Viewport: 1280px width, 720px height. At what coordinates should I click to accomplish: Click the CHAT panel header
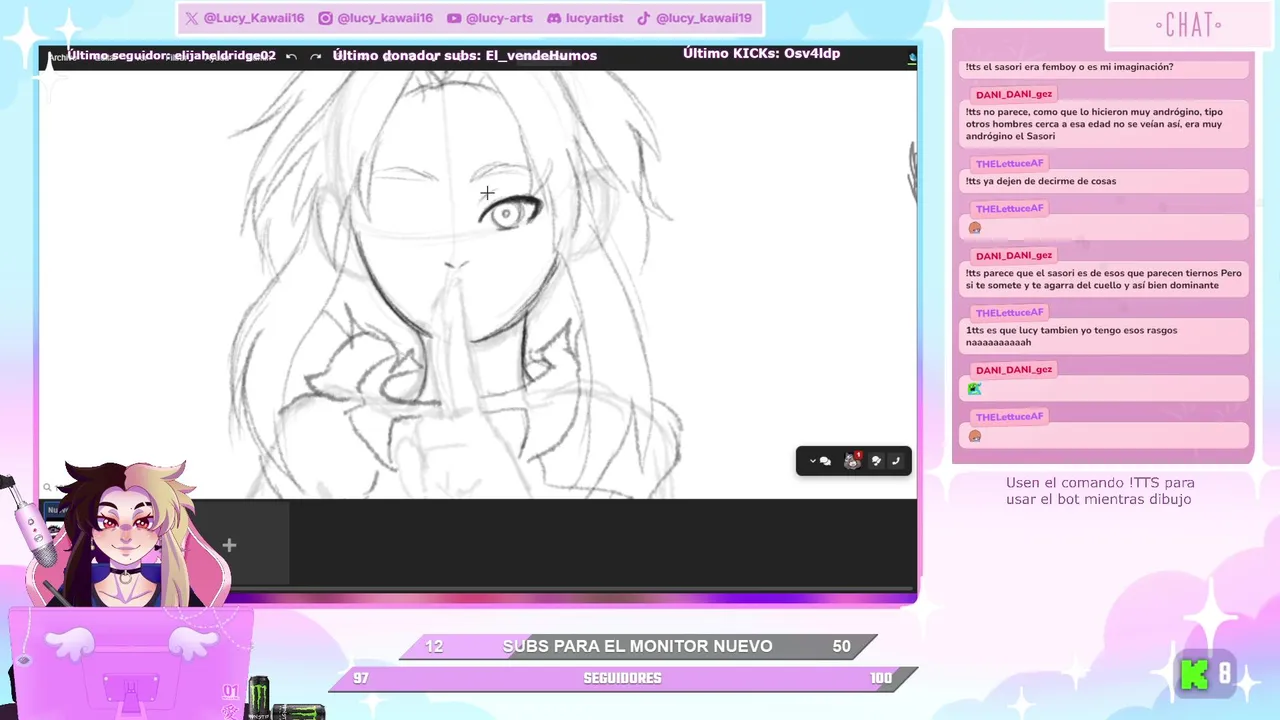[1188, 25]
